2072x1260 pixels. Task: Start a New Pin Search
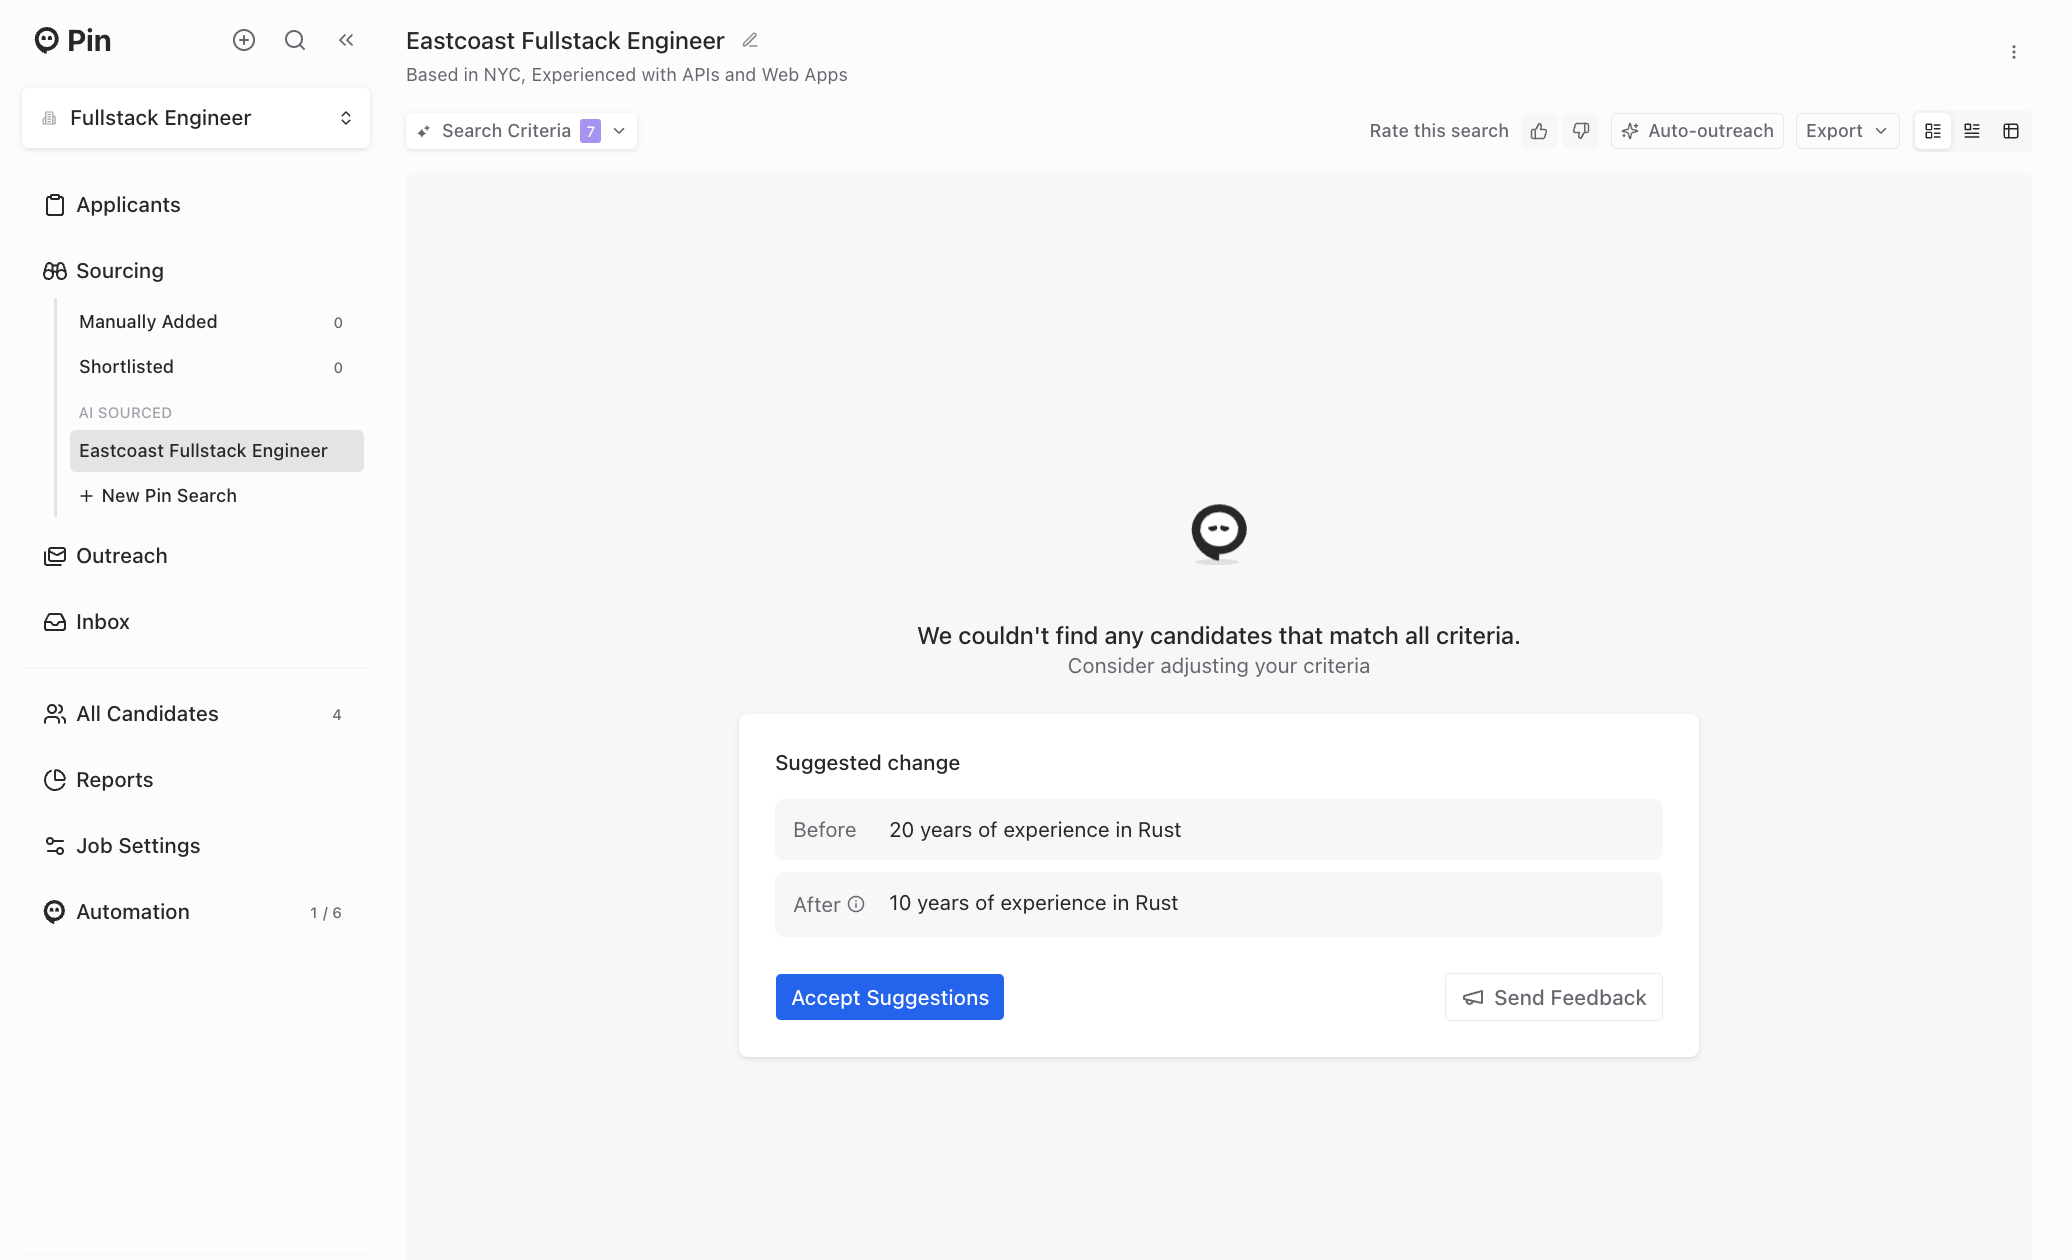tap(168, 496)
